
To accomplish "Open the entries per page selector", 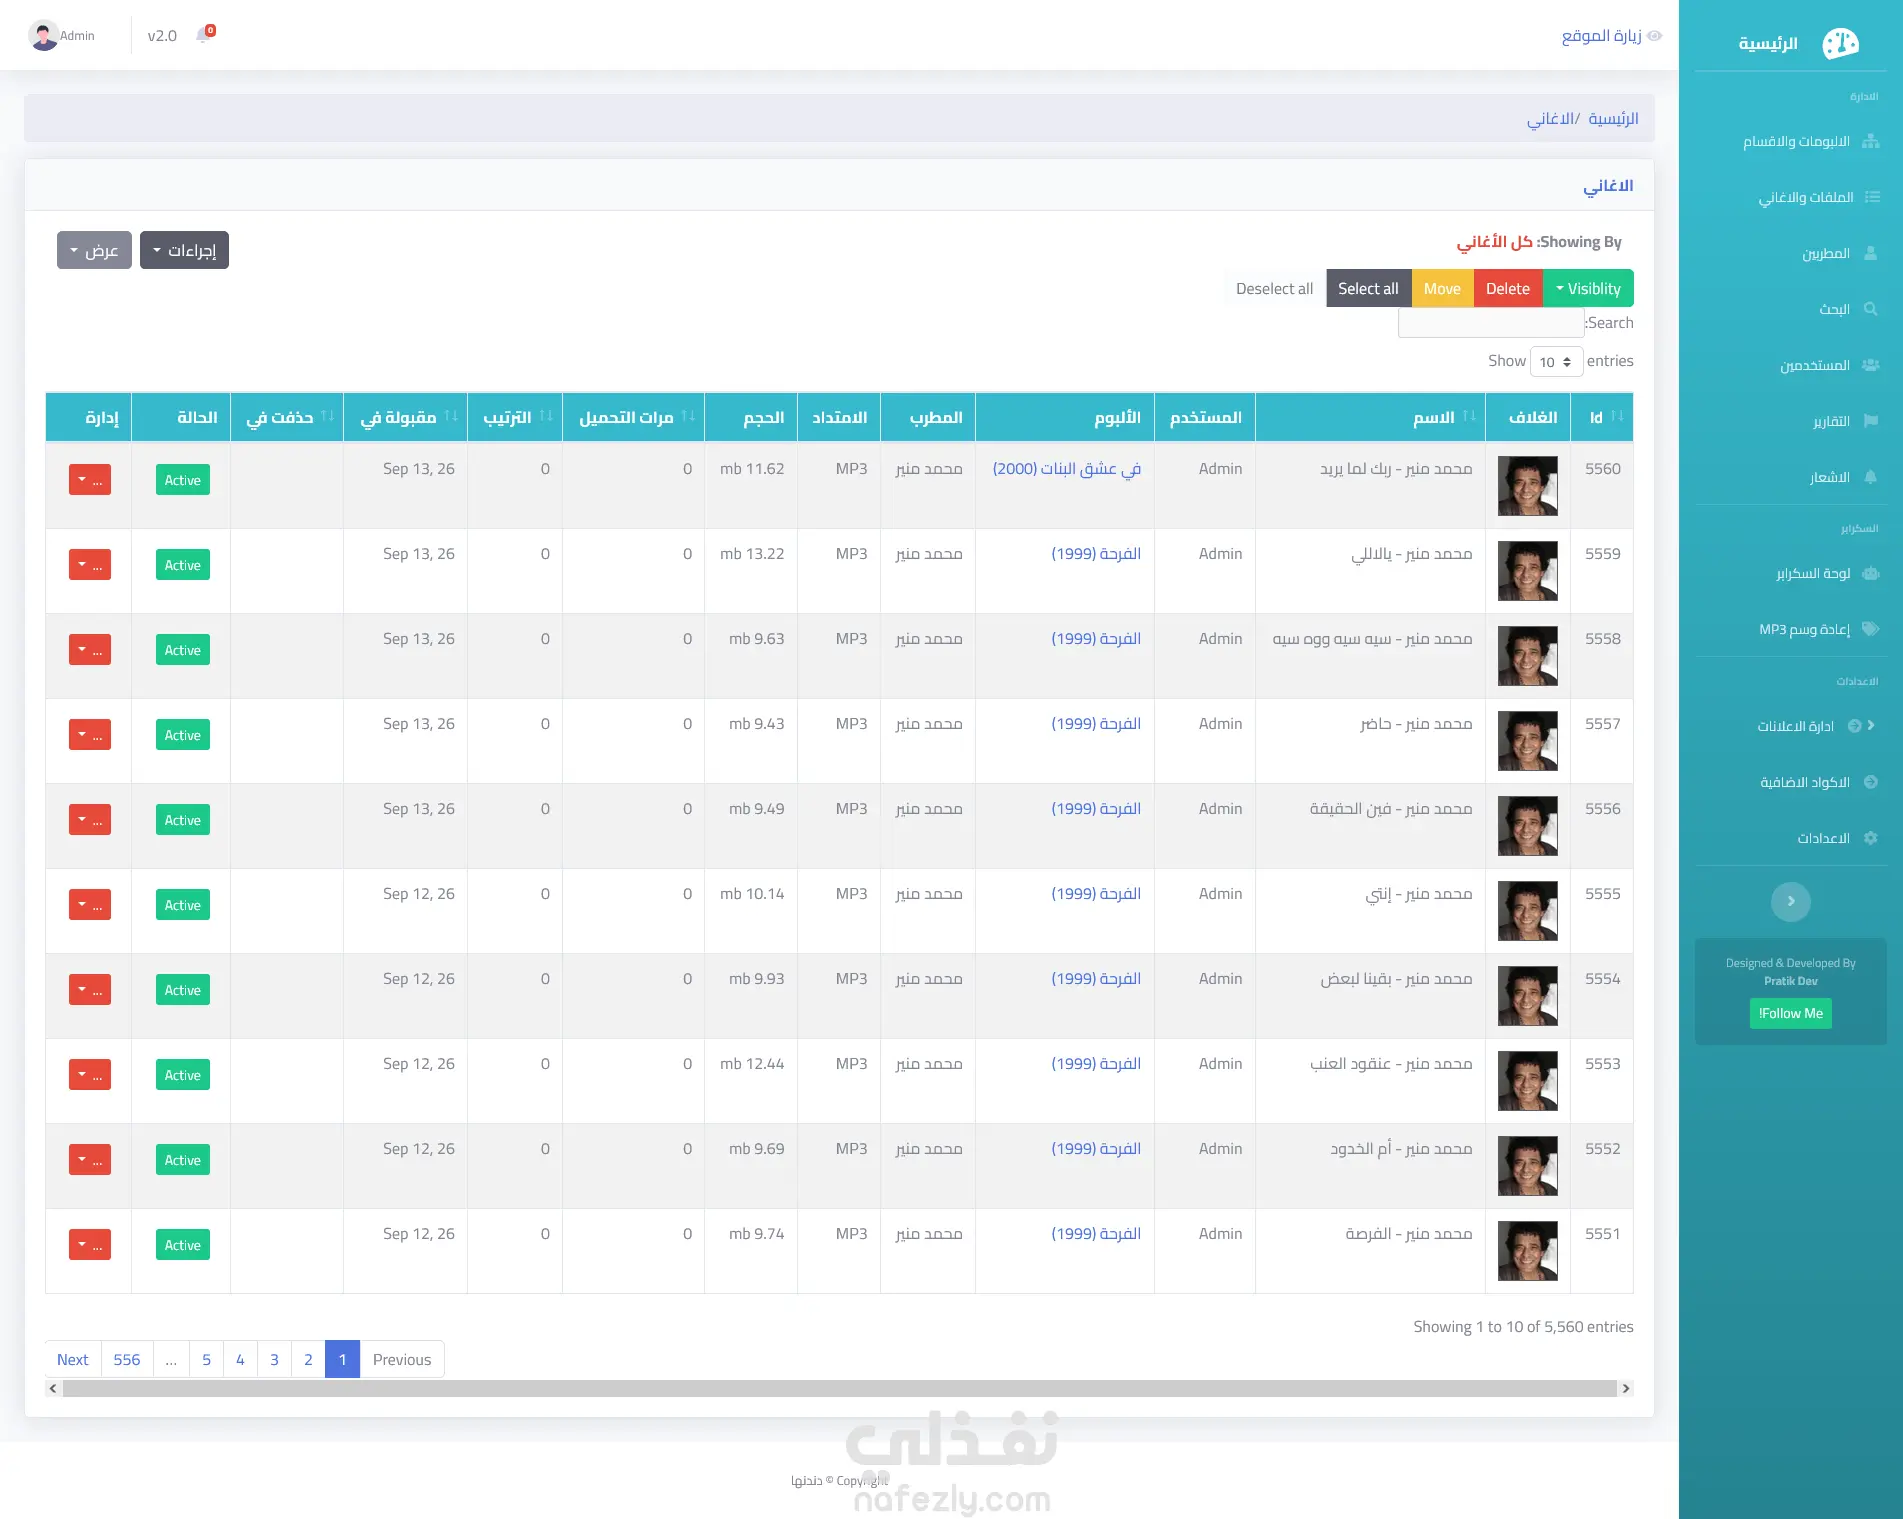I will click(x=1556, y=361).
